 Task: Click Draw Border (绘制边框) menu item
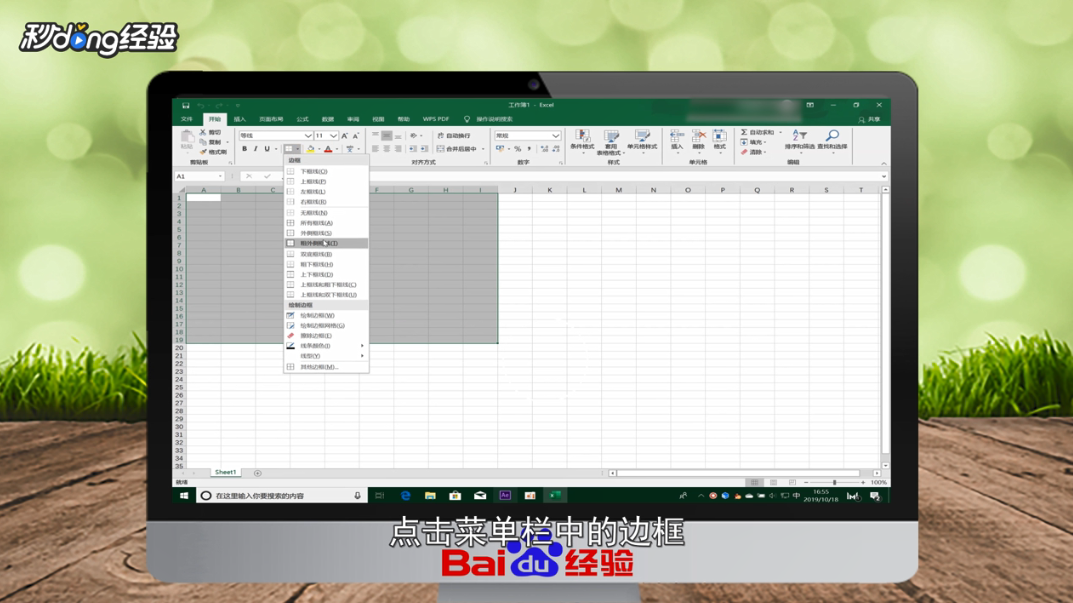point(326,316)
